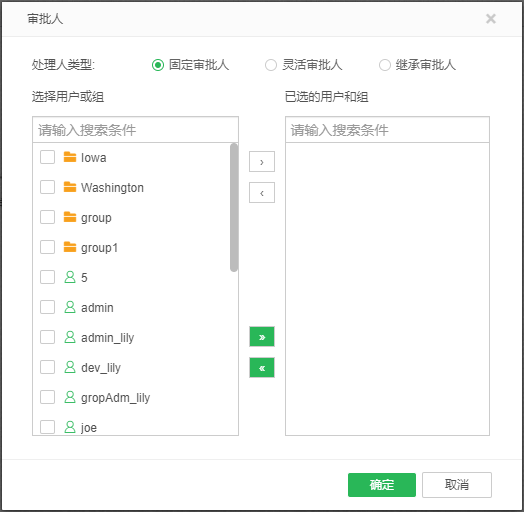This screenshot has width=524, height=512.
Task: Click 确定 to confirm
Action: click(x=382, y=485)
